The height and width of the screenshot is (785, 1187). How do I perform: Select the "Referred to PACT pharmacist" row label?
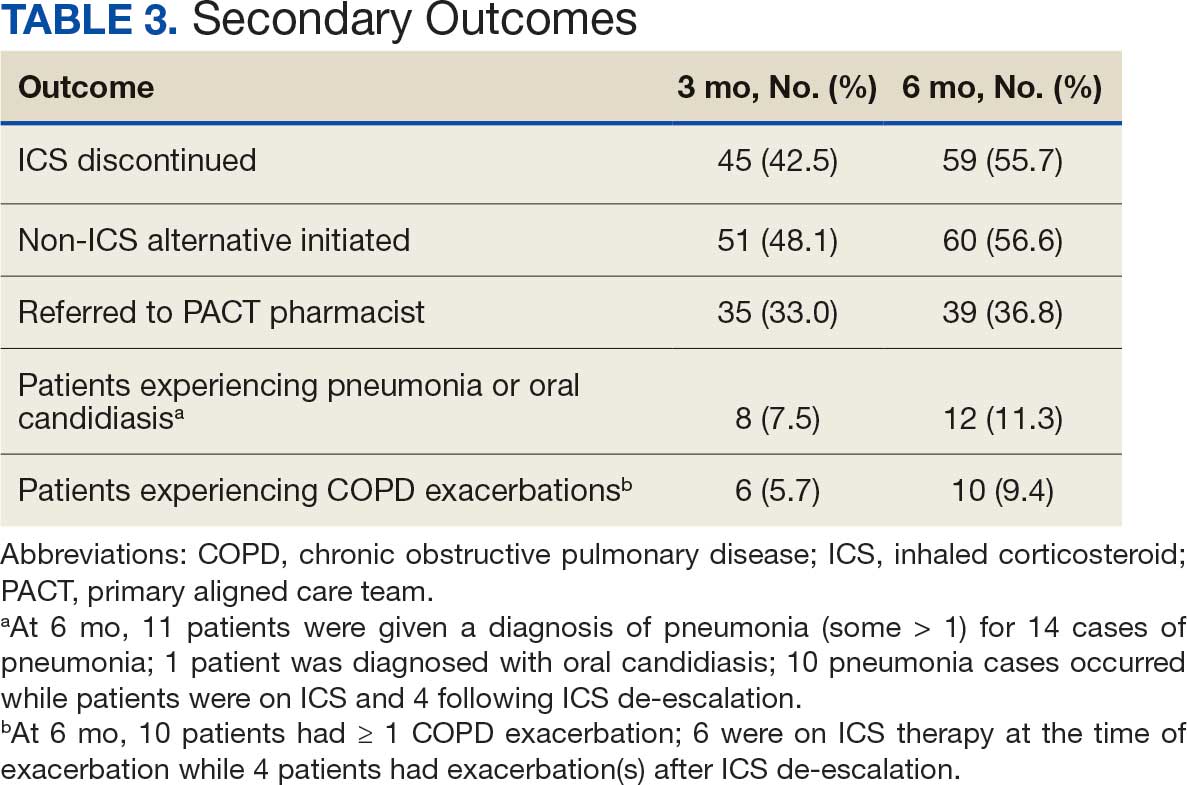221,312
